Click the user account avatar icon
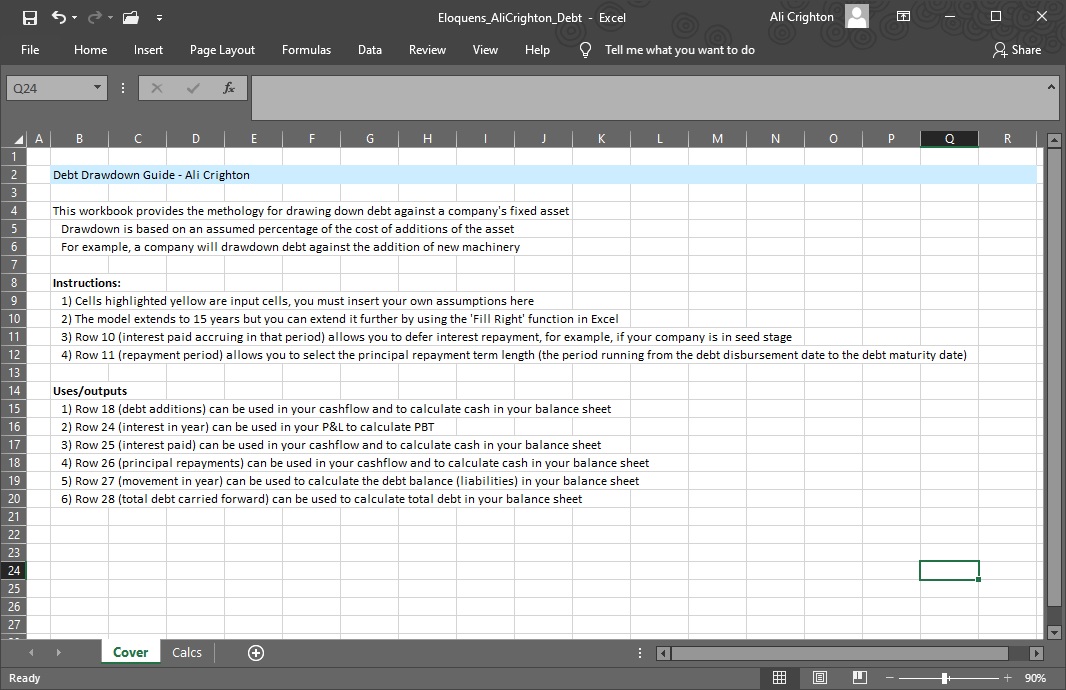 pos(857,16)
